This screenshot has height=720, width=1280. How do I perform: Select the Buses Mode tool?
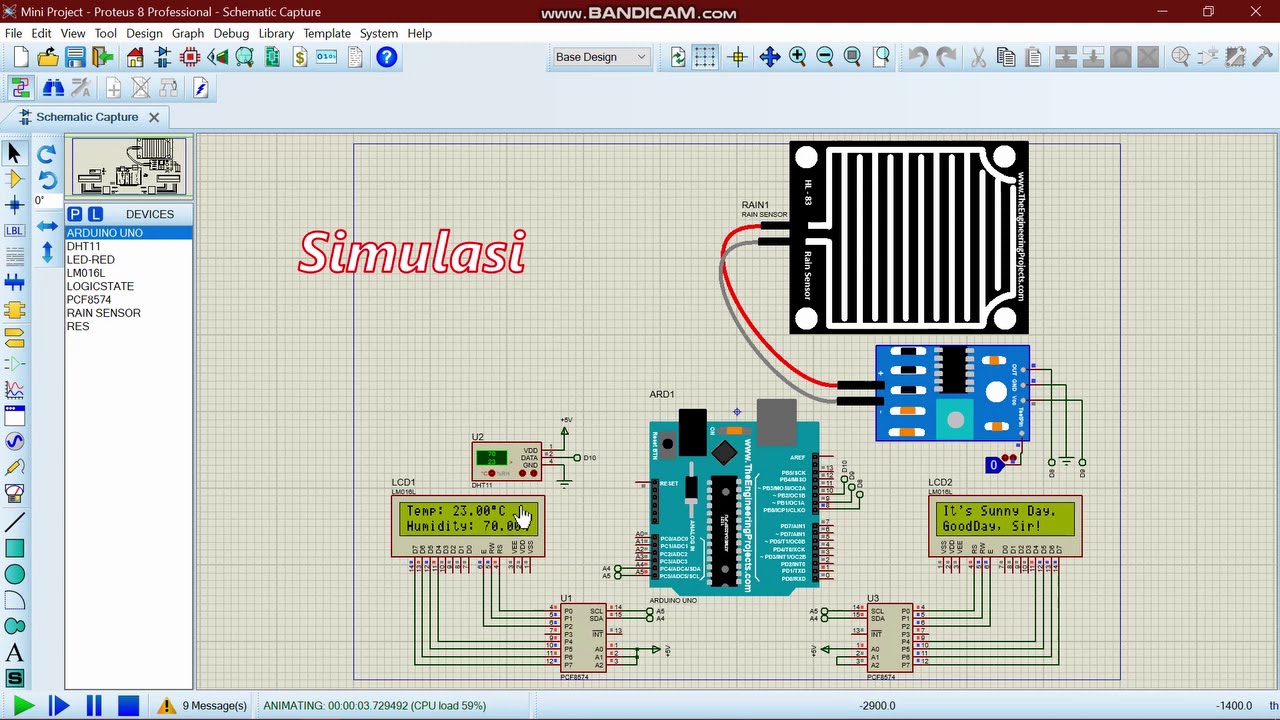[x=14, y=283]
